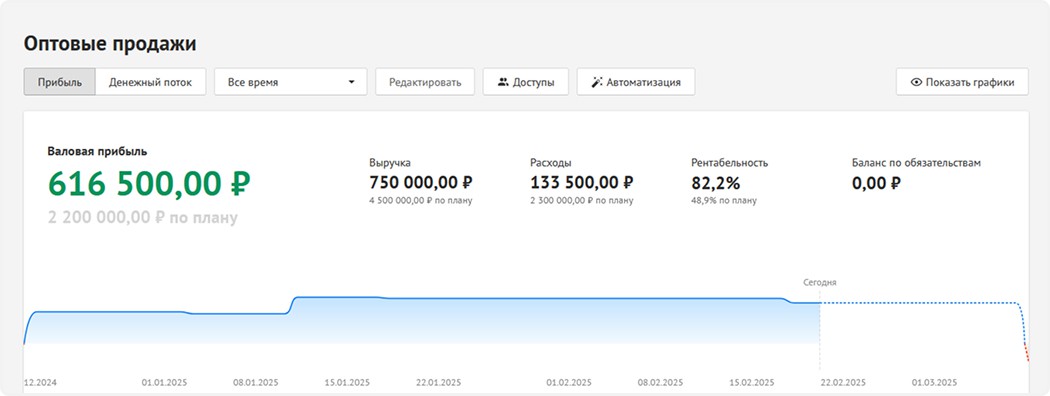This screenshot has width=1050, height=396.
Task: Open the Все время period dropdown
Action: 291,82
